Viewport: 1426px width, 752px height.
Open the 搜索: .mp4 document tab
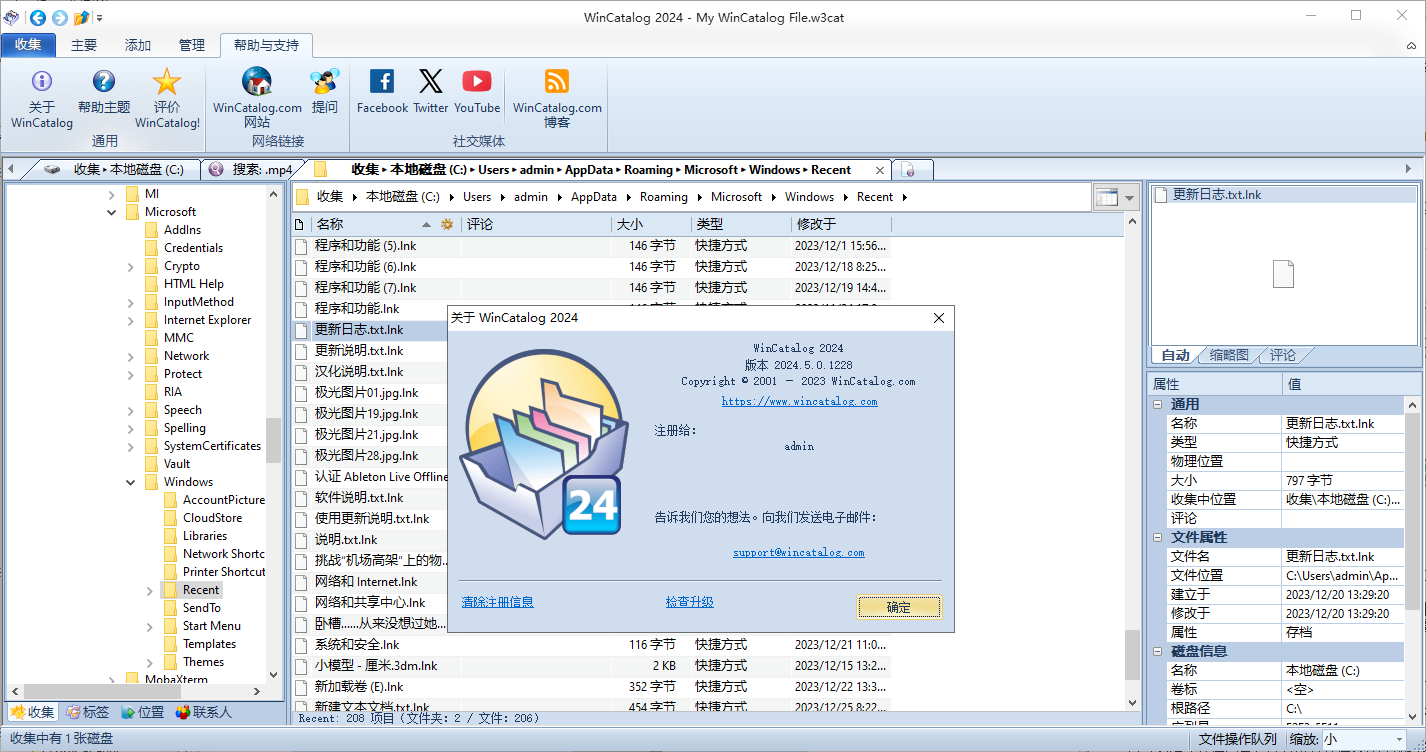click(x=252, y=169)
